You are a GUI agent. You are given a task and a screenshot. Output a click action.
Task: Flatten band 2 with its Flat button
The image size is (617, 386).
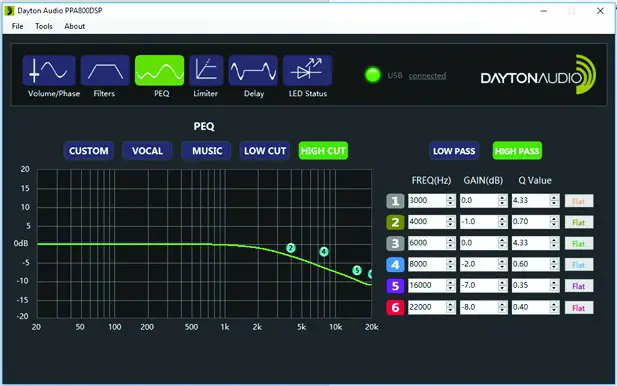pyautogui.click(x=579, y=222)
